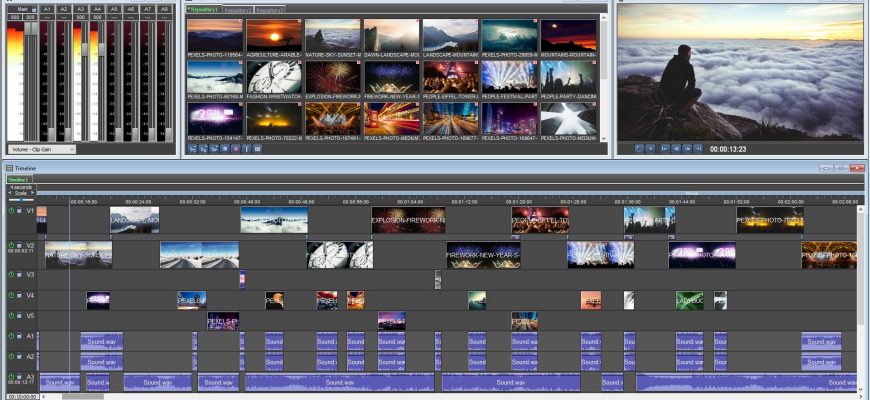Select the LANDSCAPE-MOUNTAIN clip on track V1
This screenshot has width=870, height=400.
click(x=134, y=220)
